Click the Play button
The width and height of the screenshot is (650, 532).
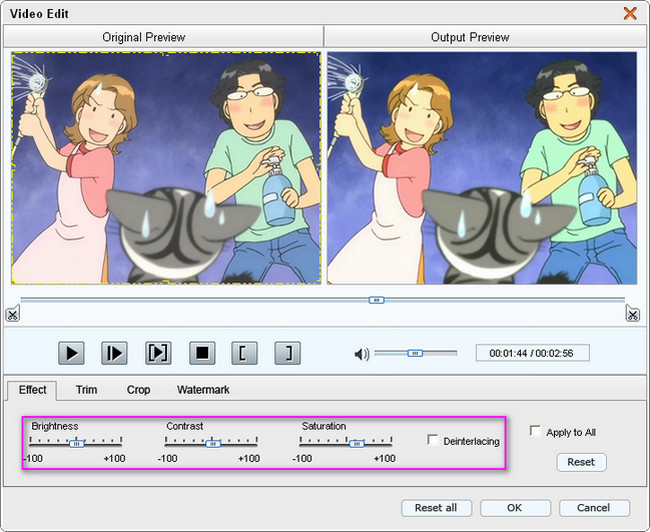(x=71, y=353)
